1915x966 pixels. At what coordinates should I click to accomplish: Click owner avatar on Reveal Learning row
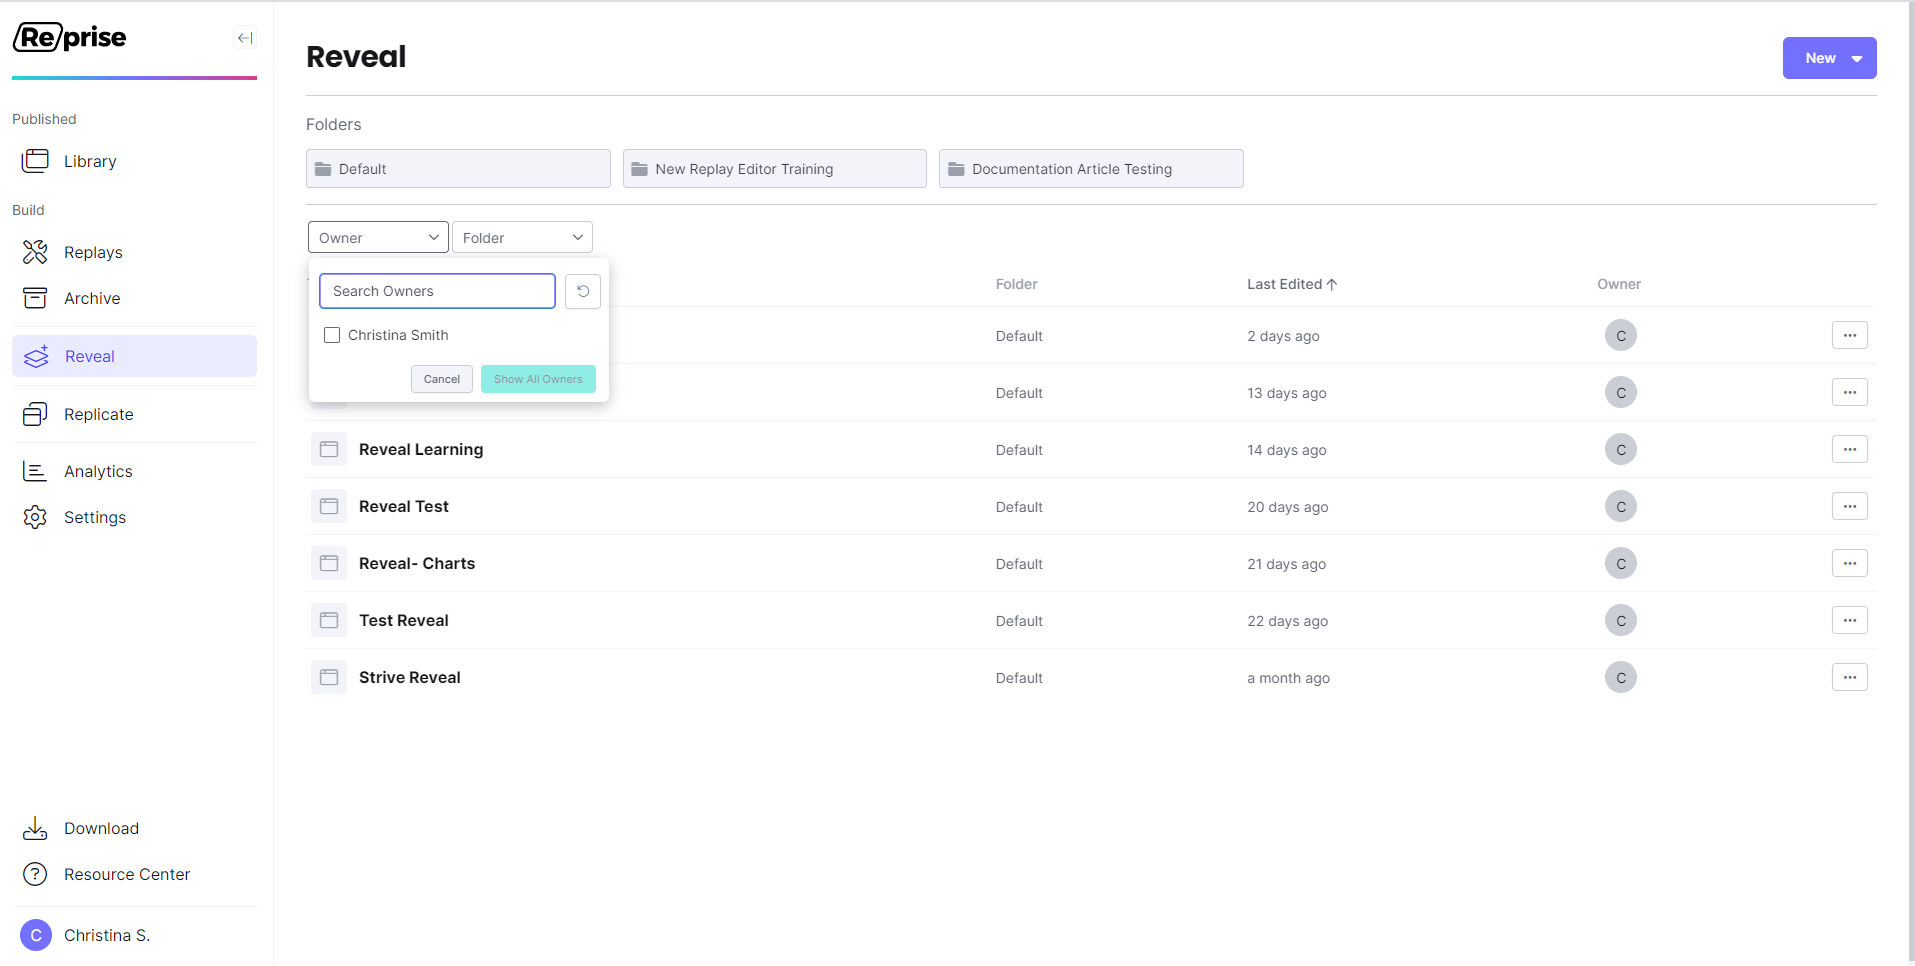pos(1621,450)
